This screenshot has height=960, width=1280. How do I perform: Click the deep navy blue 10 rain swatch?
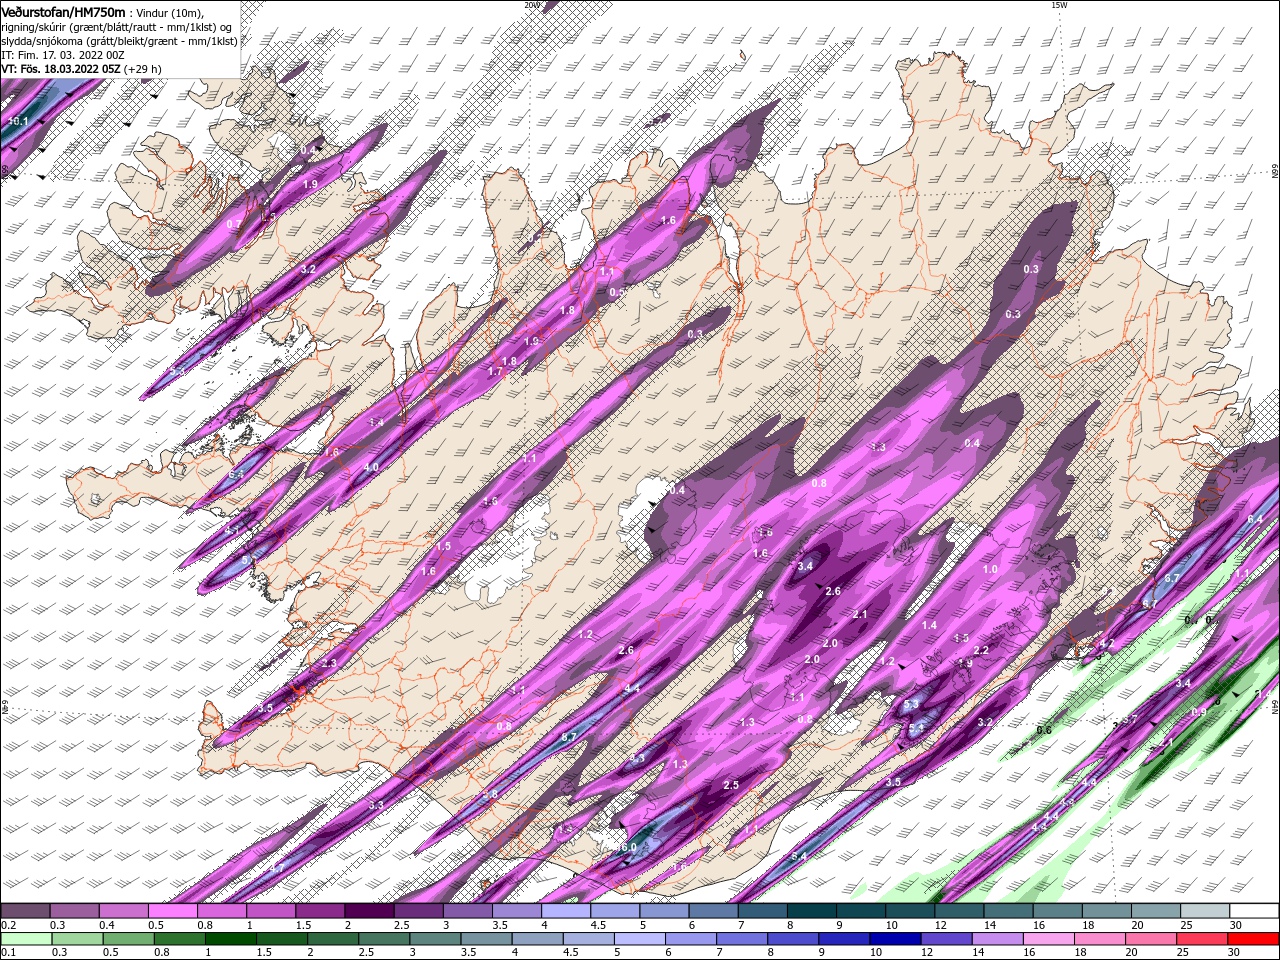[895, 938]
